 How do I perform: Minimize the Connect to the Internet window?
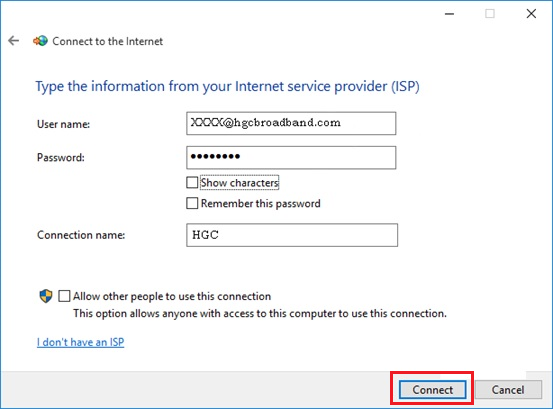[449, 14]
